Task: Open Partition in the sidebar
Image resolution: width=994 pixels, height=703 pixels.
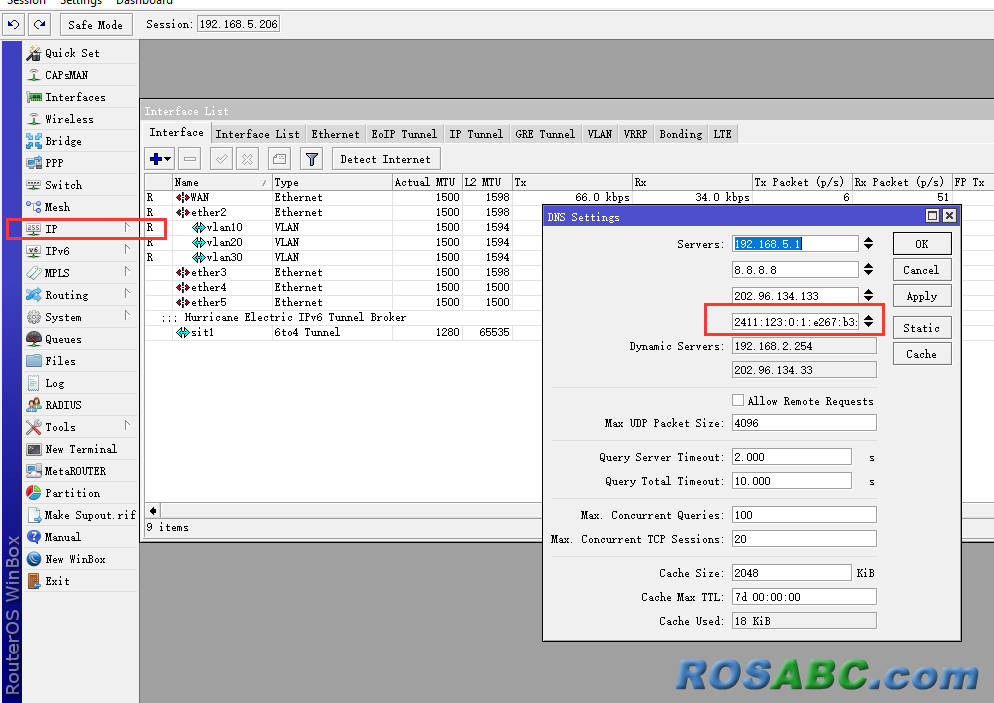Action: click(x=81, y=493)
